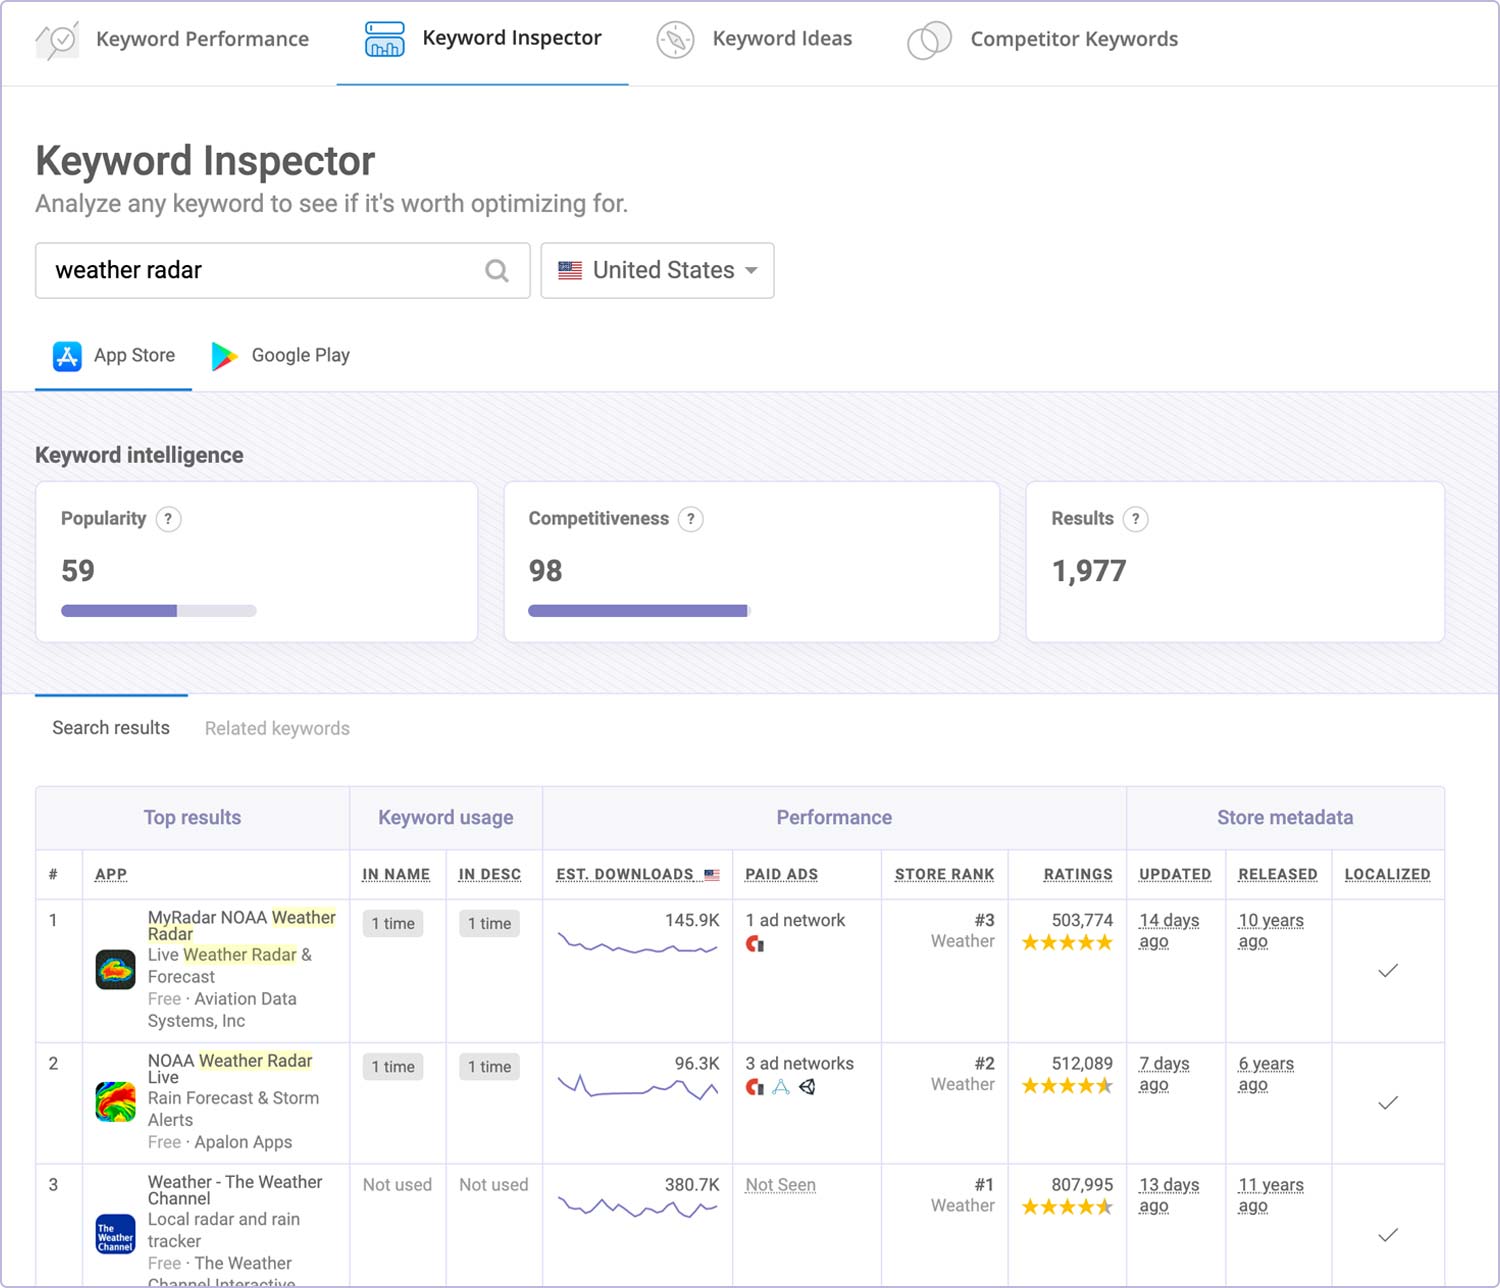
Task: Click the NOAA Weather Radar Live app icon
Action: [115, 1102]
